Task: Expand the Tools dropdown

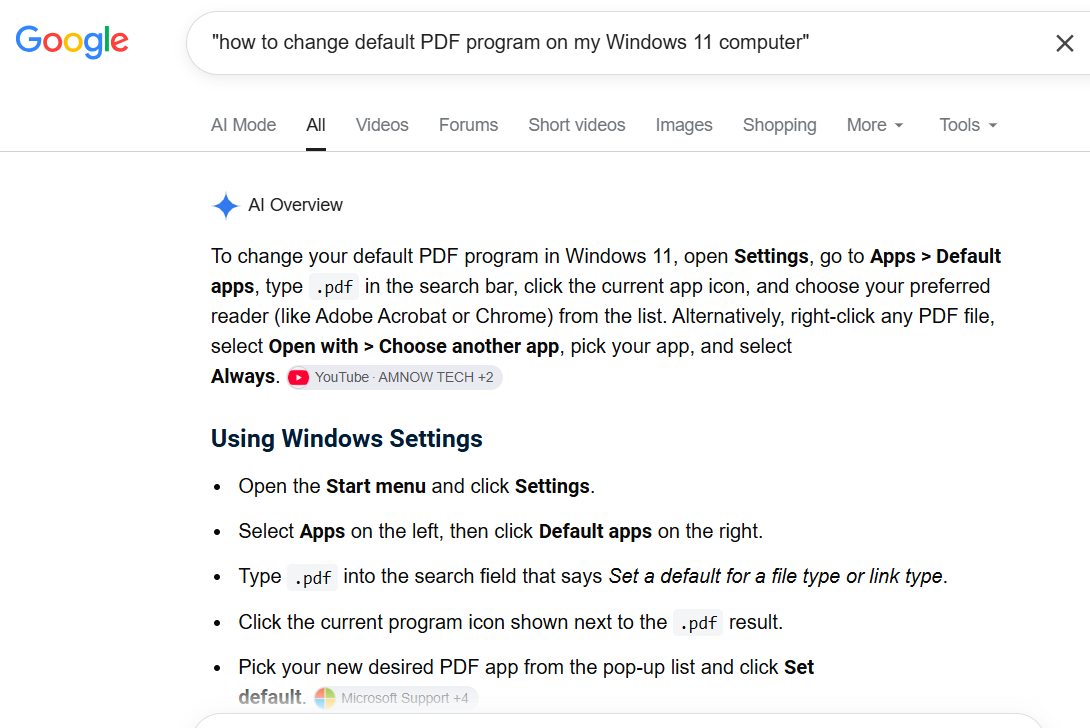Action: [x=968, y=125]
